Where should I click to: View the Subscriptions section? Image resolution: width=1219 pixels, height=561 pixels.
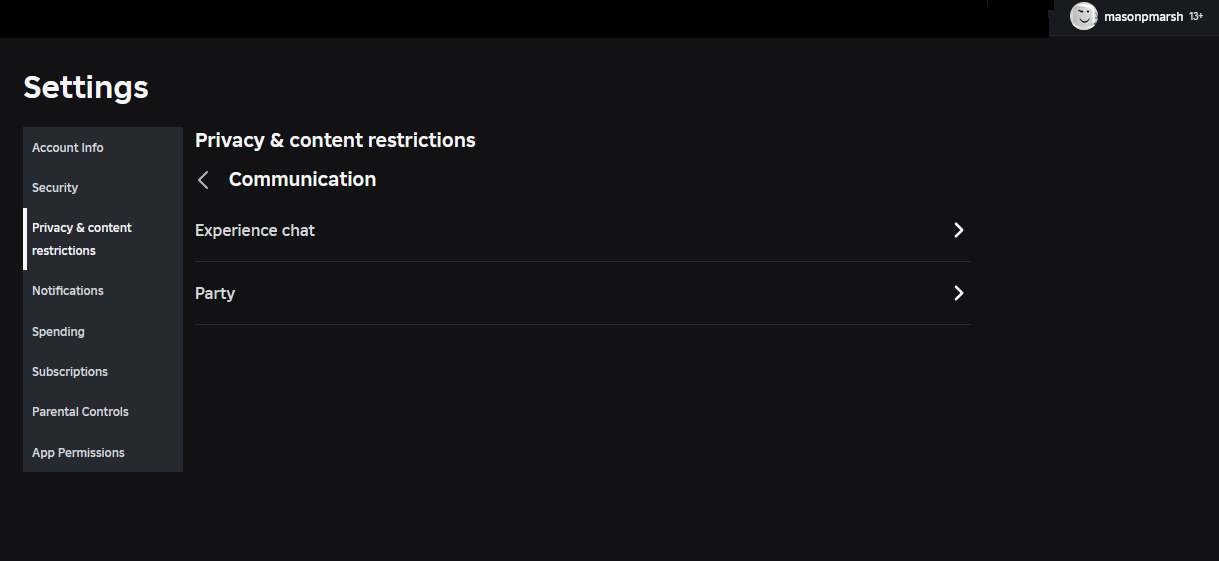coord(103,371)
